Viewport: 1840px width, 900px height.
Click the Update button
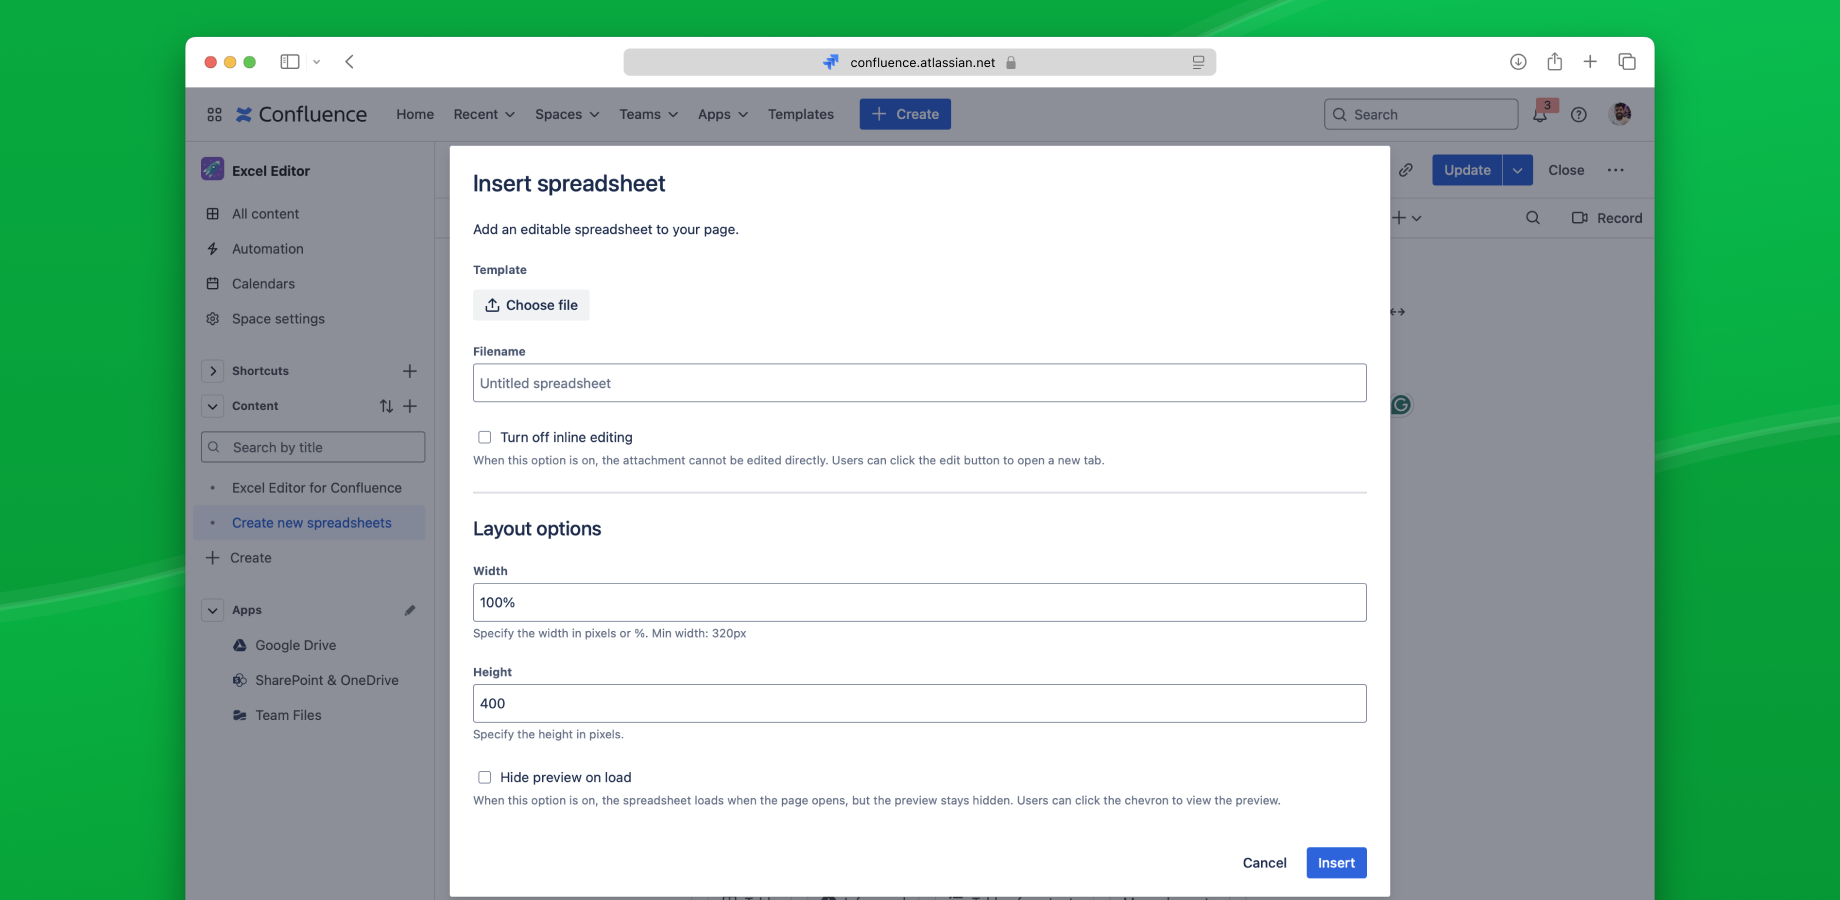point(1467,170)
